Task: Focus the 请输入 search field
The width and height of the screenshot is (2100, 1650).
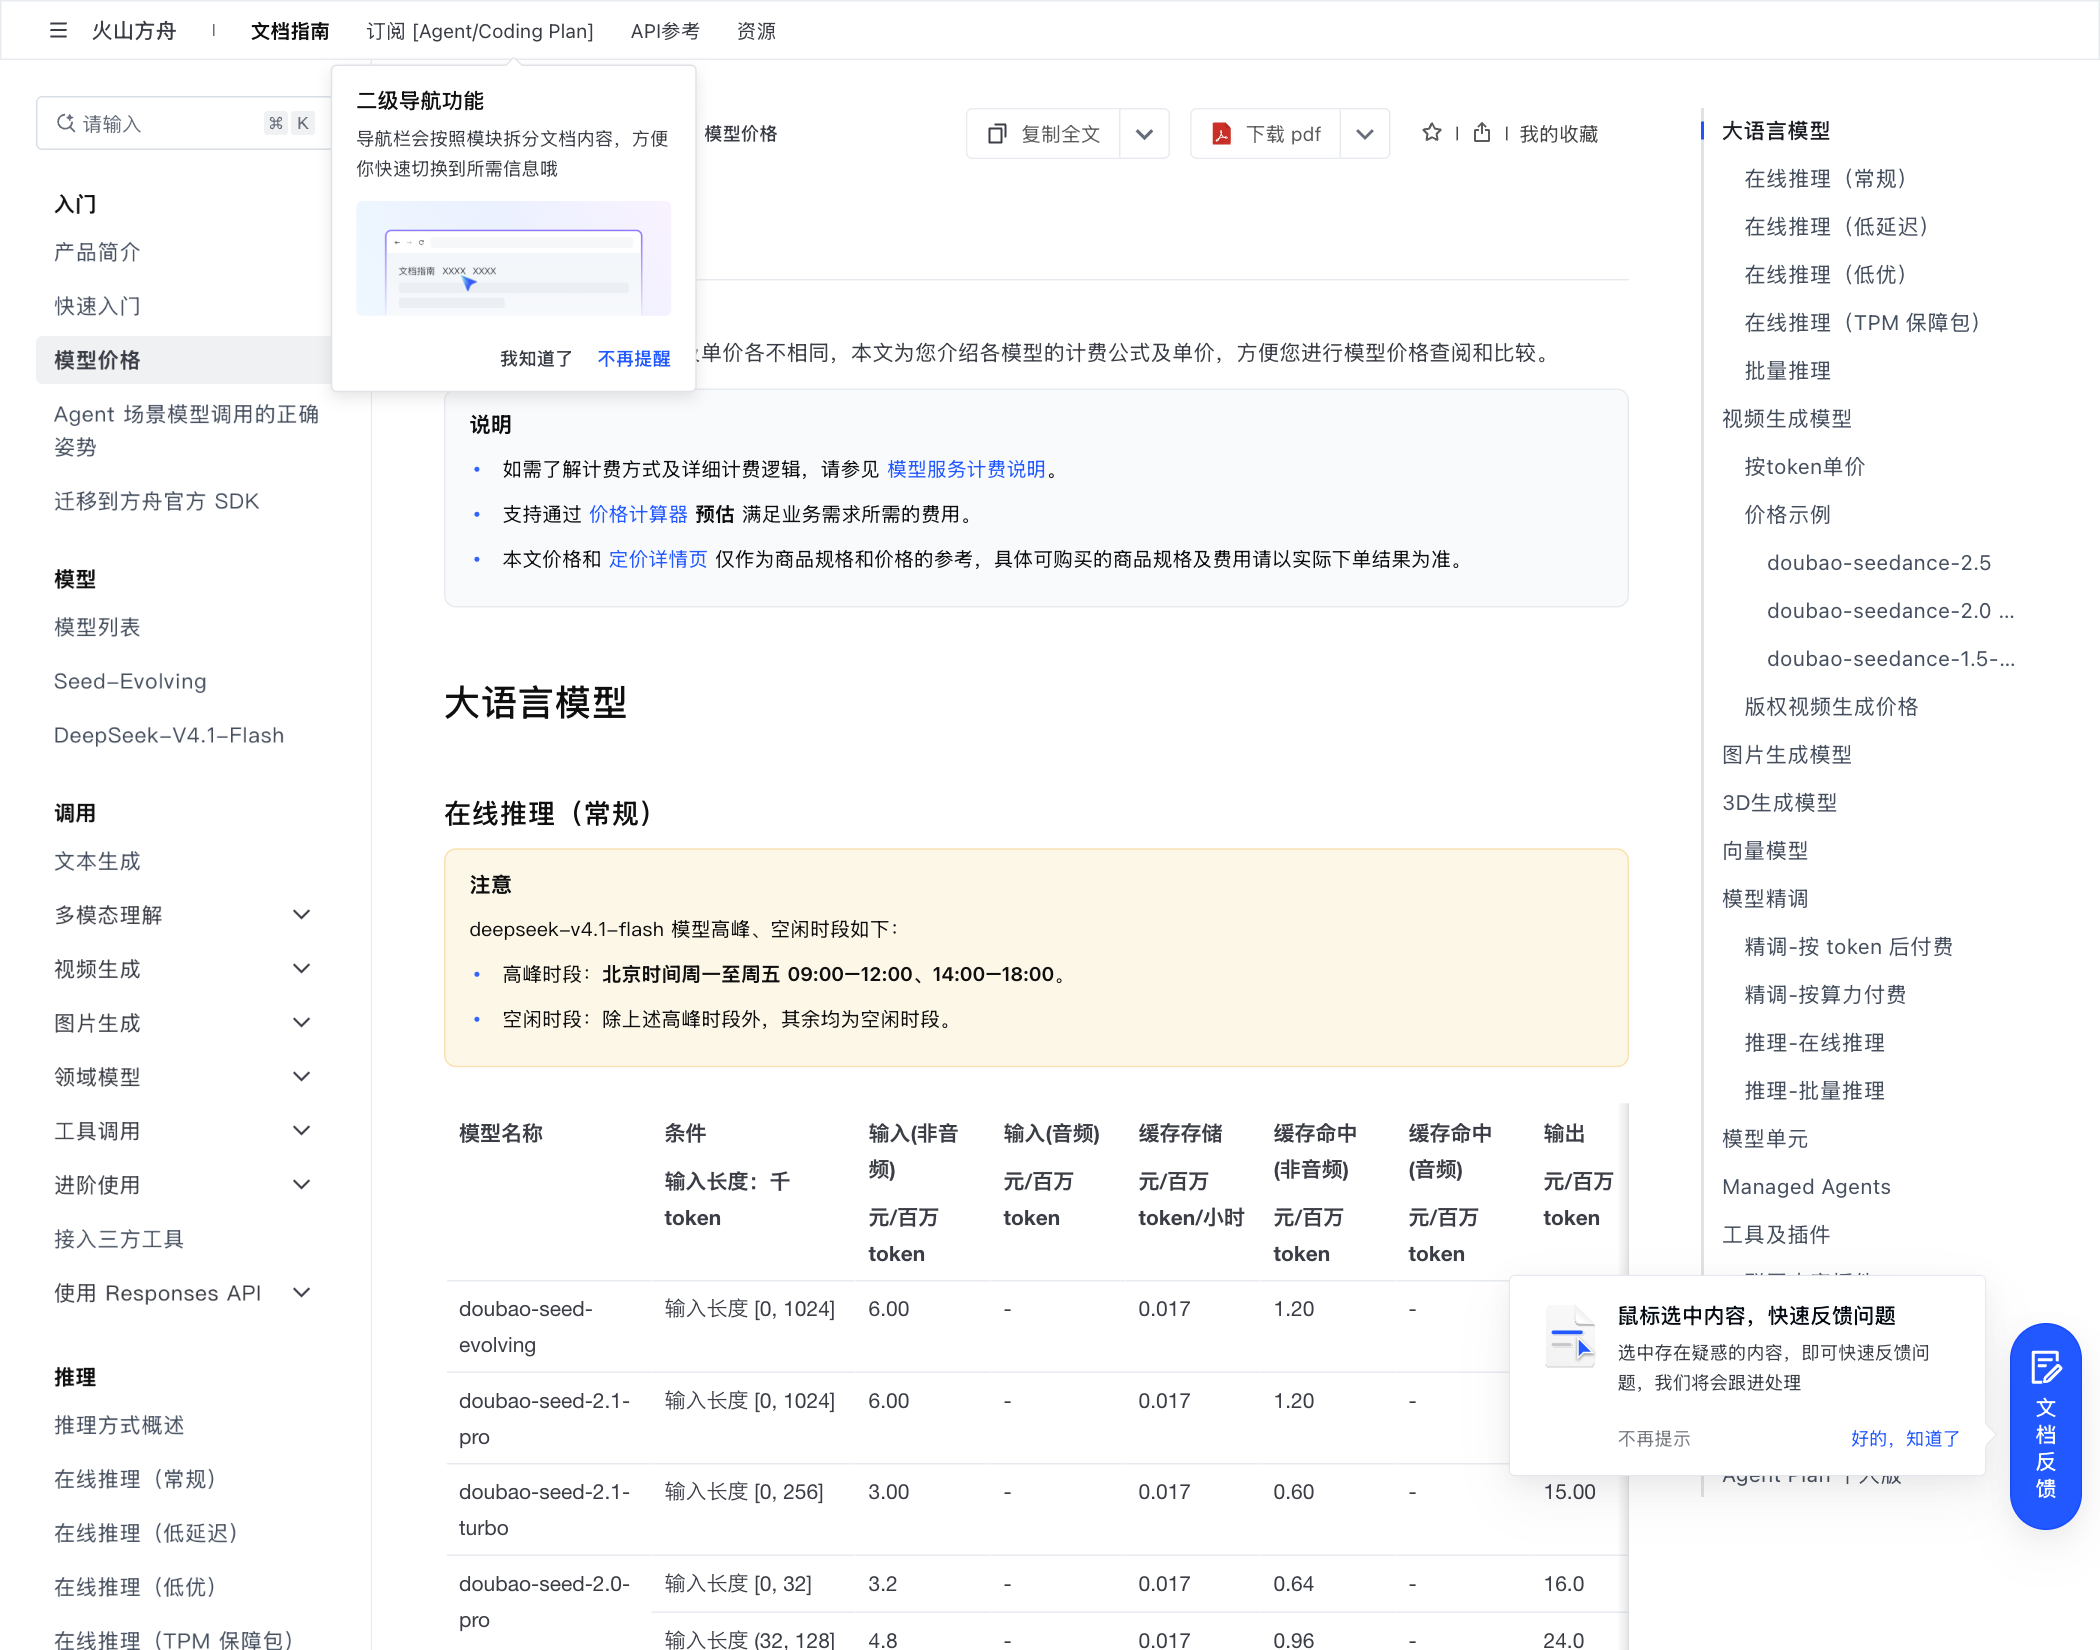Action: pyautogui.click(x=183, y=123)
